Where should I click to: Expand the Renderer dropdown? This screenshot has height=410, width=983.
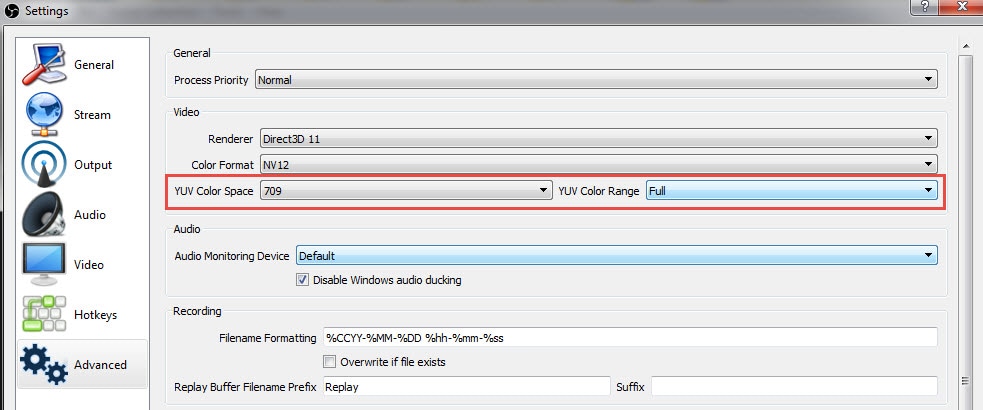(598, 138)
